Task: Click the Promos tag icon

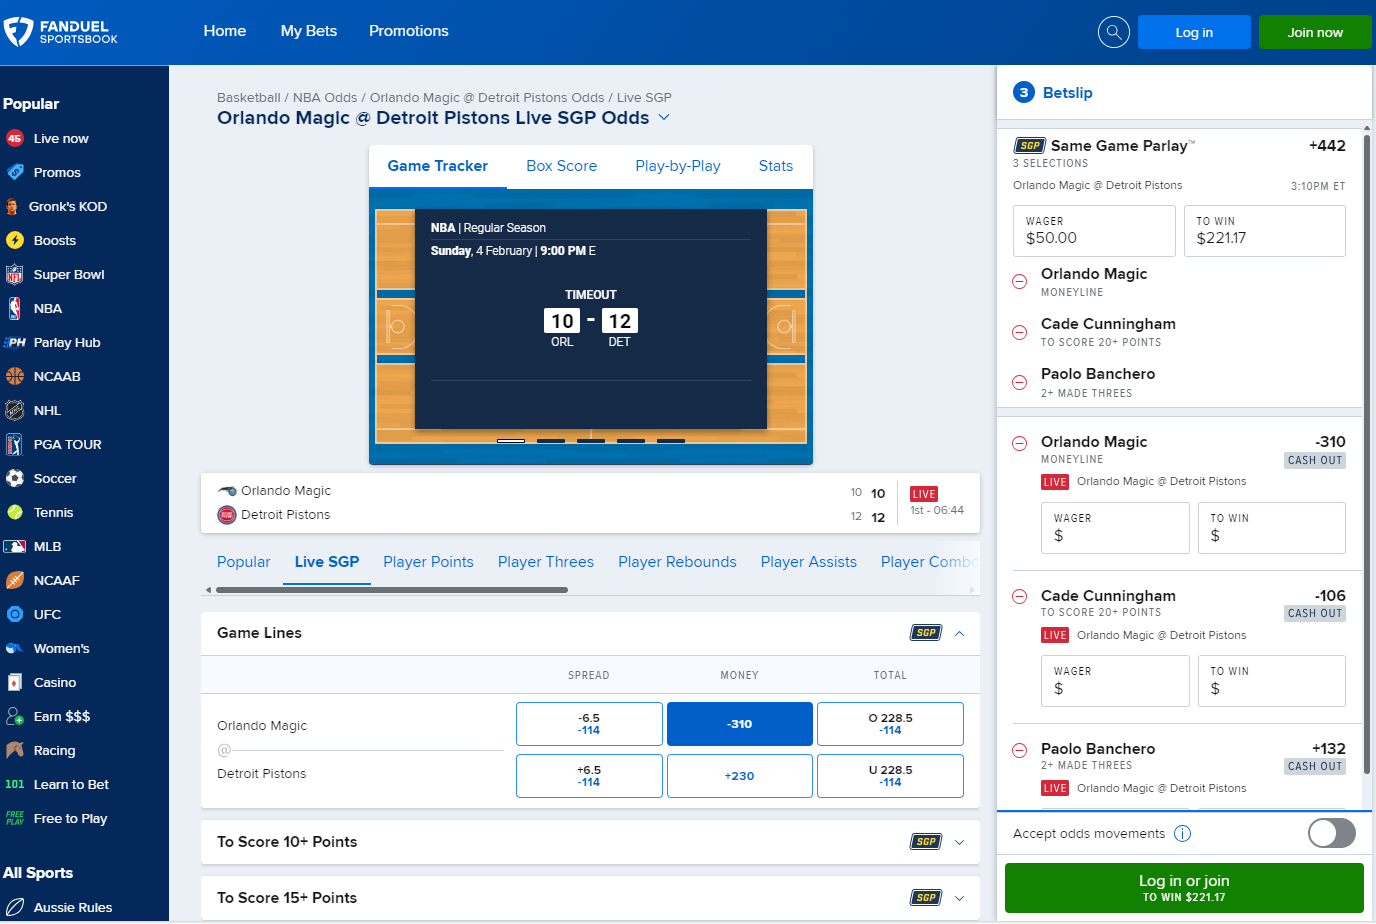Action: 15,173
